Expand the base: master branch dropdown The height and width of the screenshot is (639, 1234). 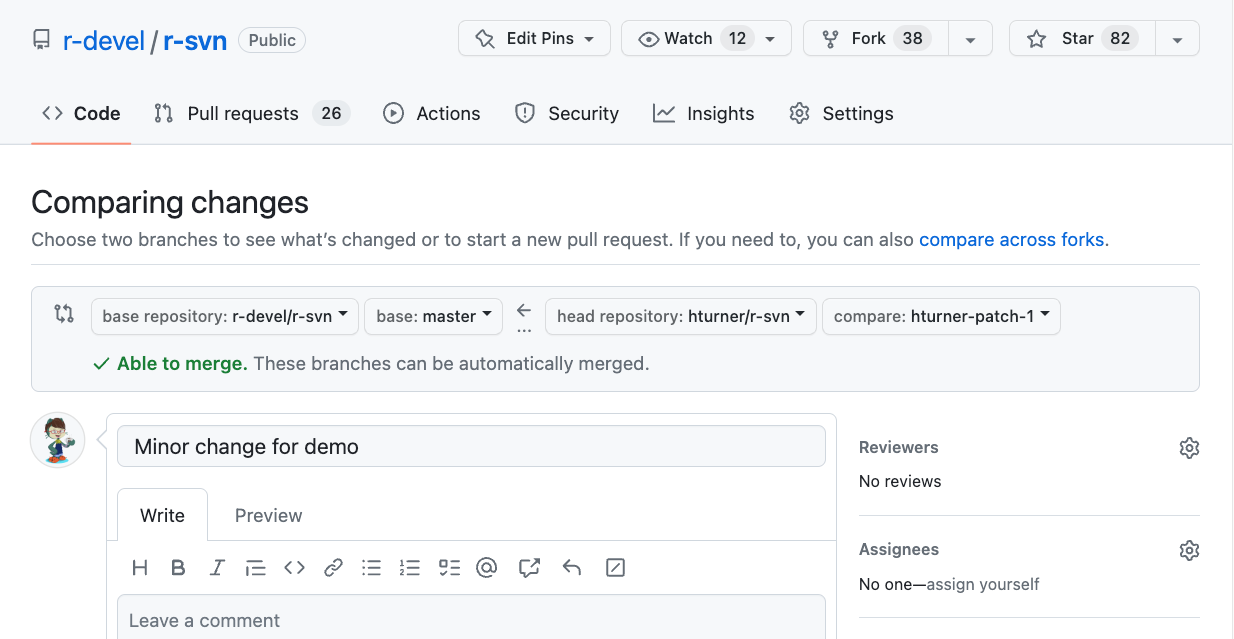[x=434, y=316]
